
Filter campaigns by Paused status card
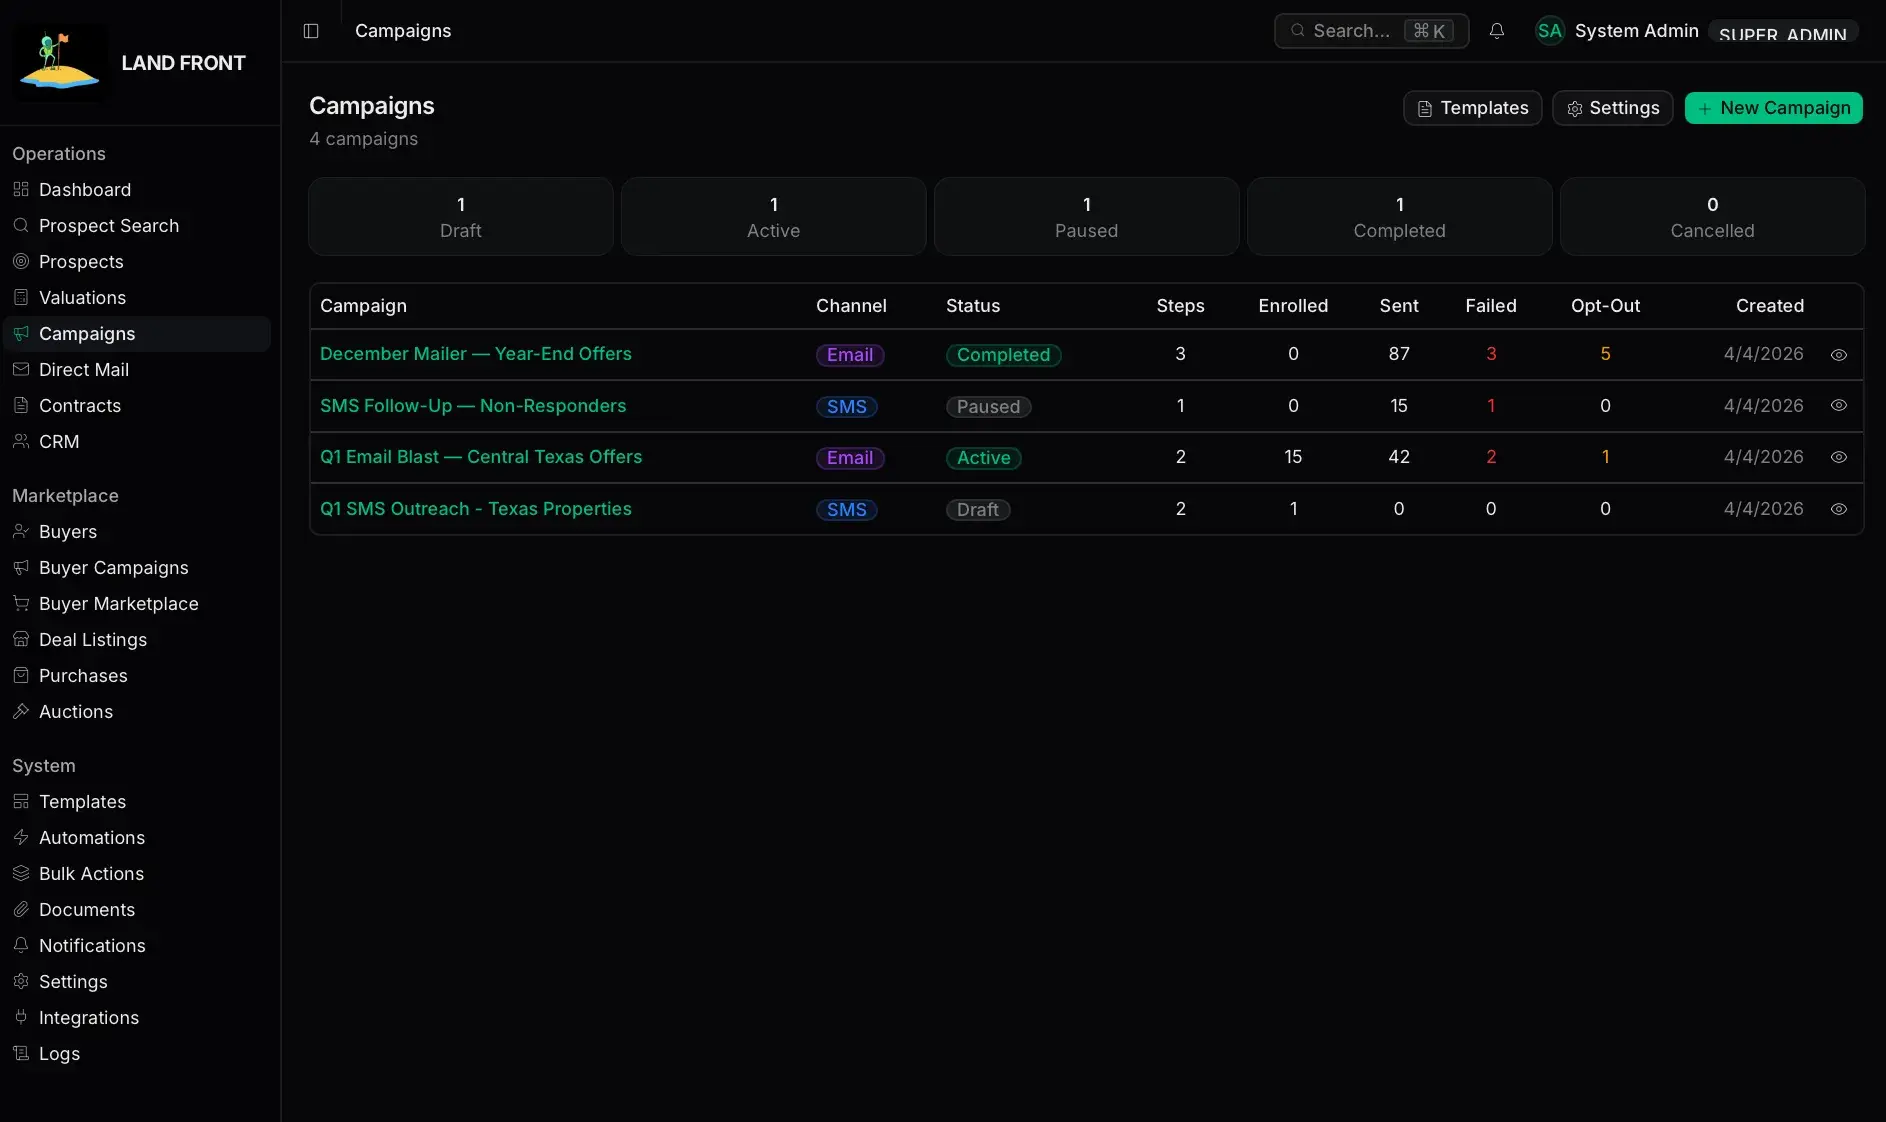(x=1086, y=217)
